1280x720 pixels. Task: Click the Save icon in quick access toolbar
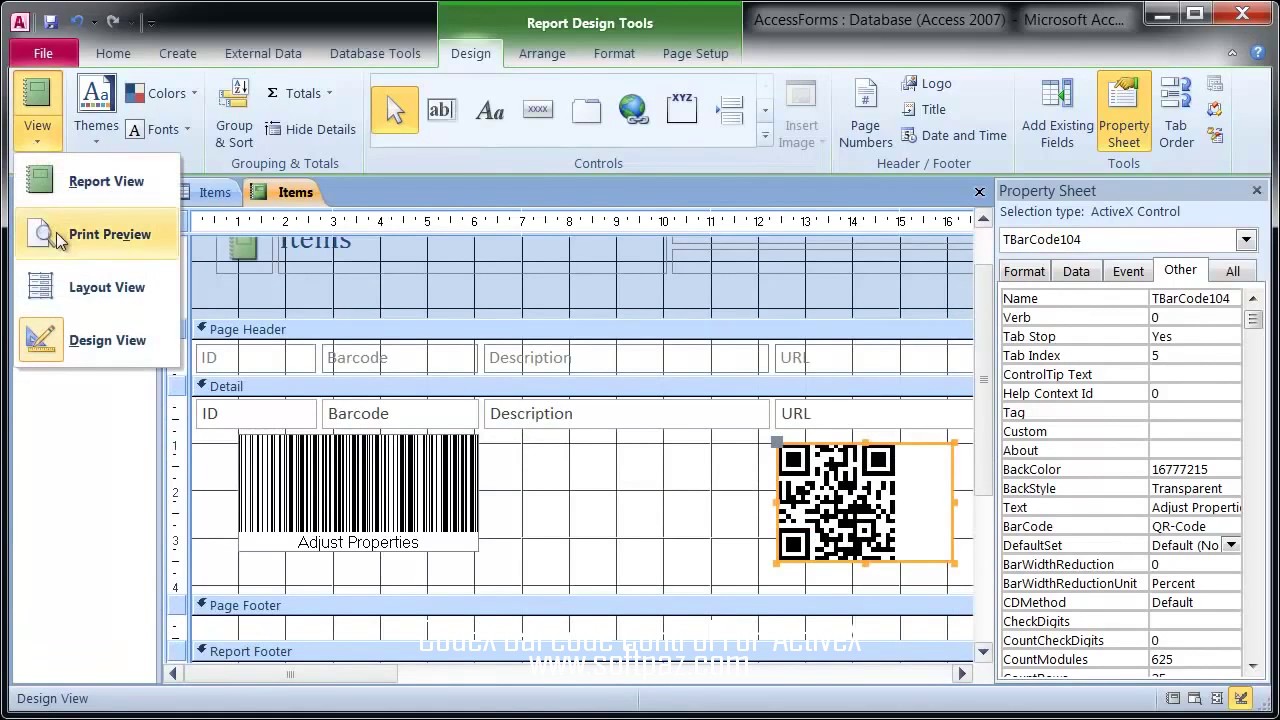coord(50,21)
